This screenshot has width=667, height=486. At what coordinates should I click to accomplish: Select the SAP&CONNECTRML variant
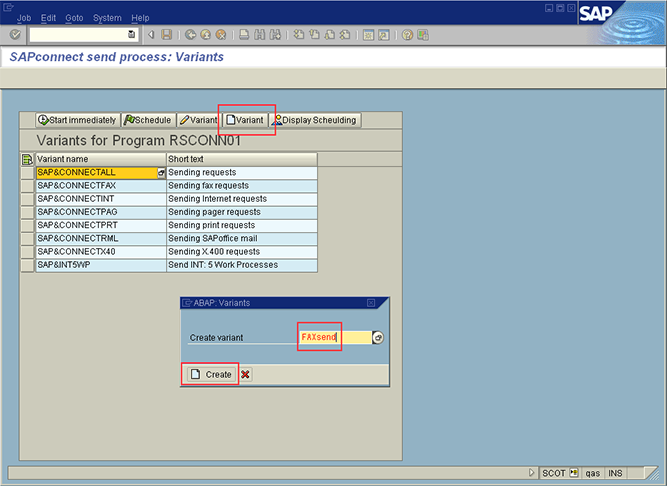point(101,238)
